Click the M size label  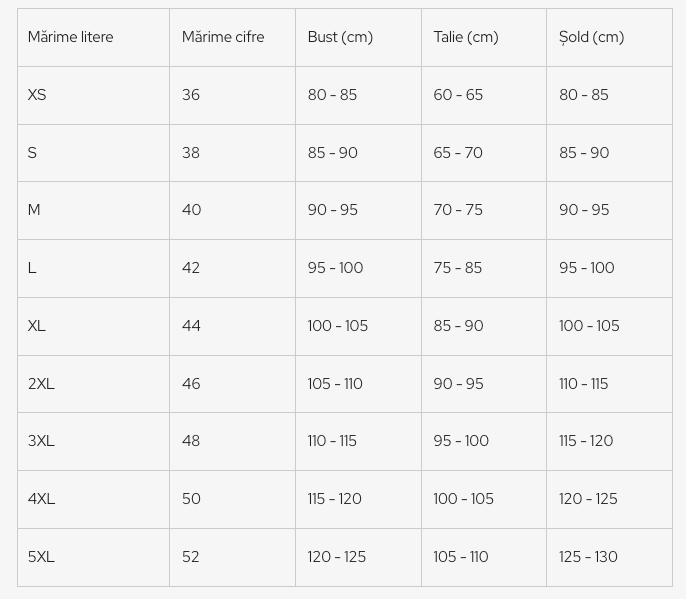point(34,210)
